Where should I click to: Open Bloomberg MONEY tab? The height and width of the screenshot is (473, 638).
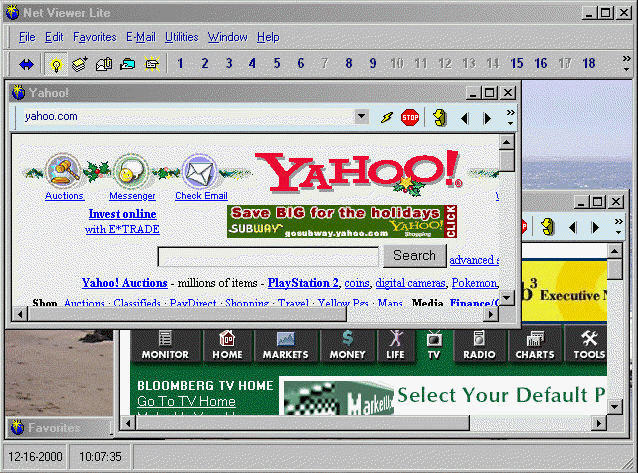point(347,346)
